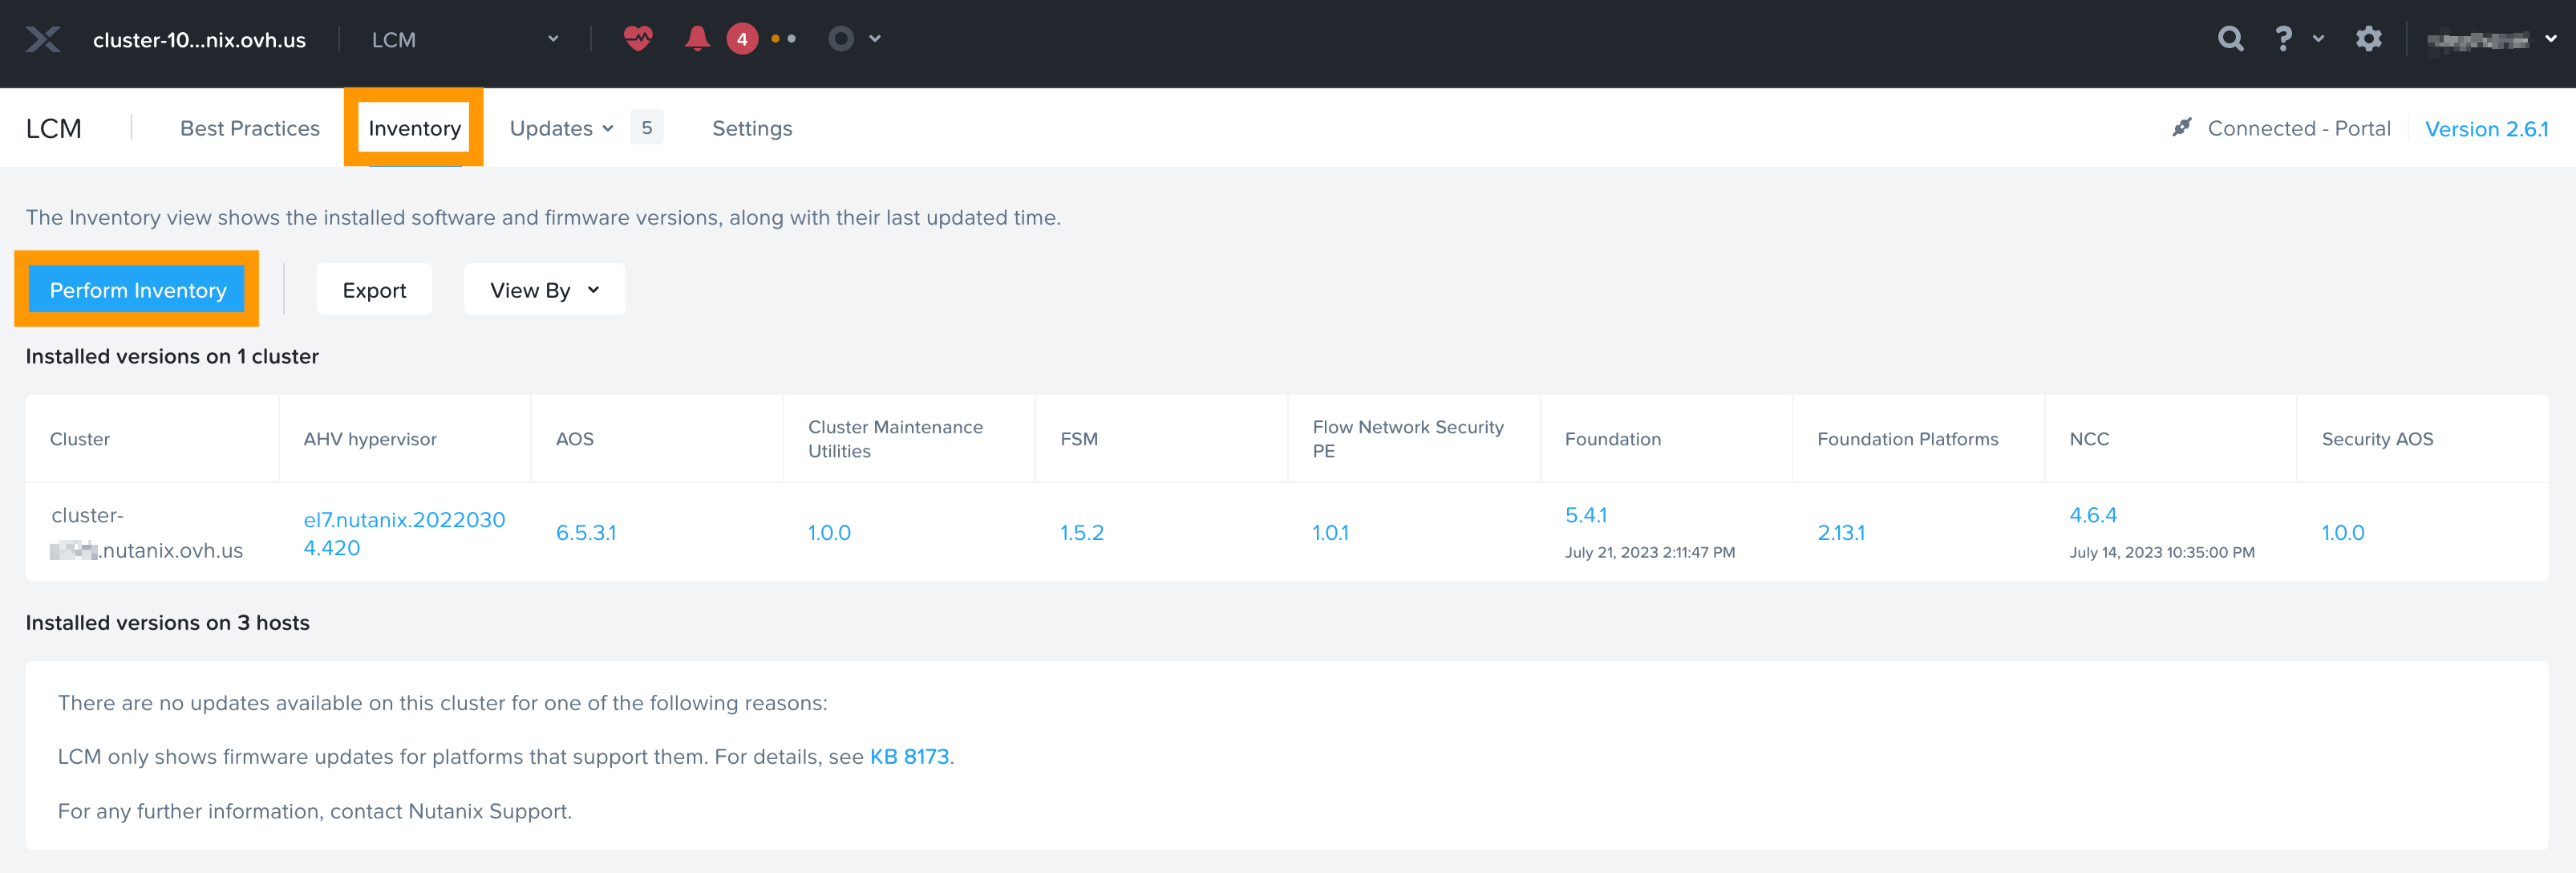This screenshot has width=2576, height=873.
Task: Click the Export button
Action: [374, 290]
